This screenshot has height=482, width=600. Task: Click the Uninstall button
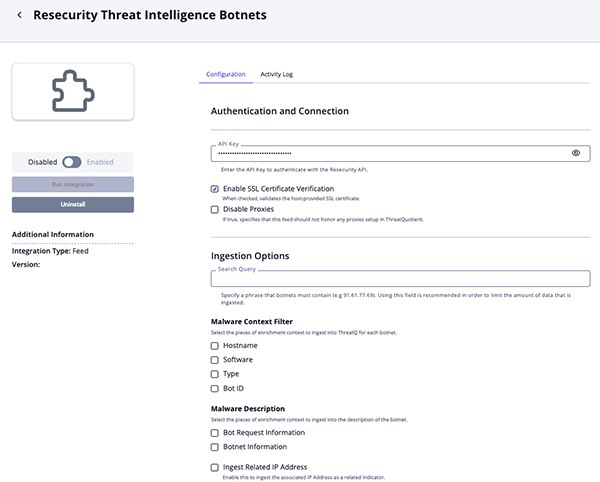pos(72,204)
